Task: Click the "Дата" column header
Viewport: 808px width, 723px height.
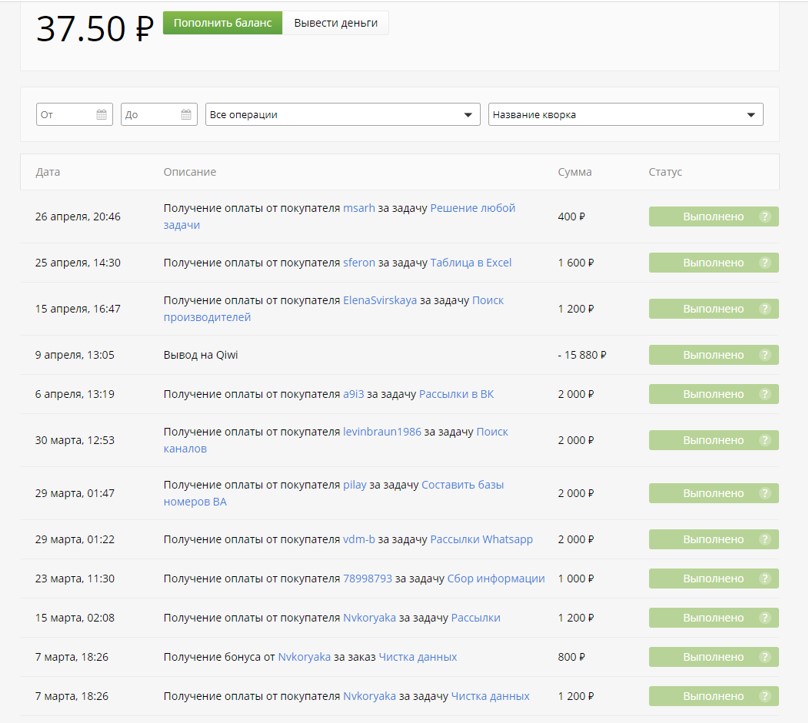Action: point(48,172)
